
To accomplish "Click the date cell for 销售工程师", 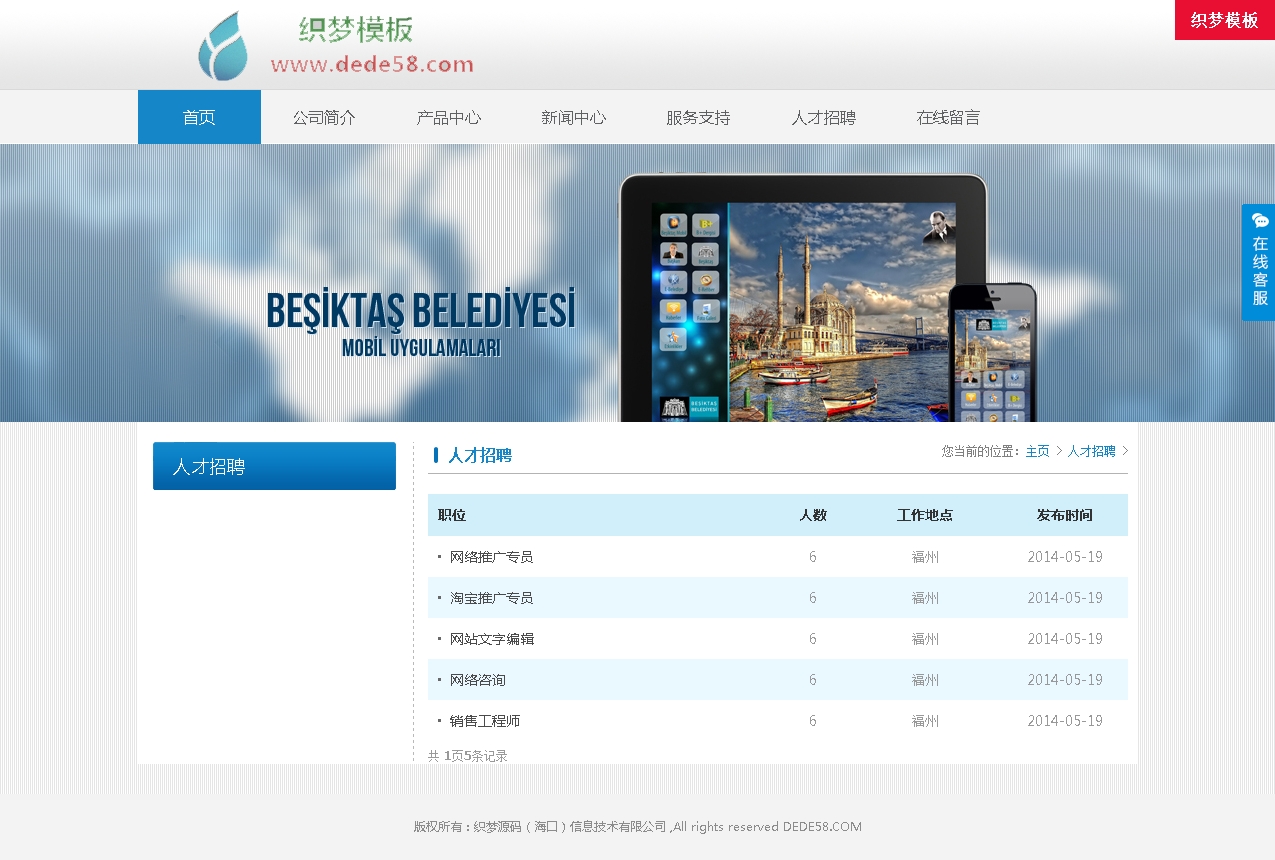I will pyautogui.click(x=1065, y=721).
